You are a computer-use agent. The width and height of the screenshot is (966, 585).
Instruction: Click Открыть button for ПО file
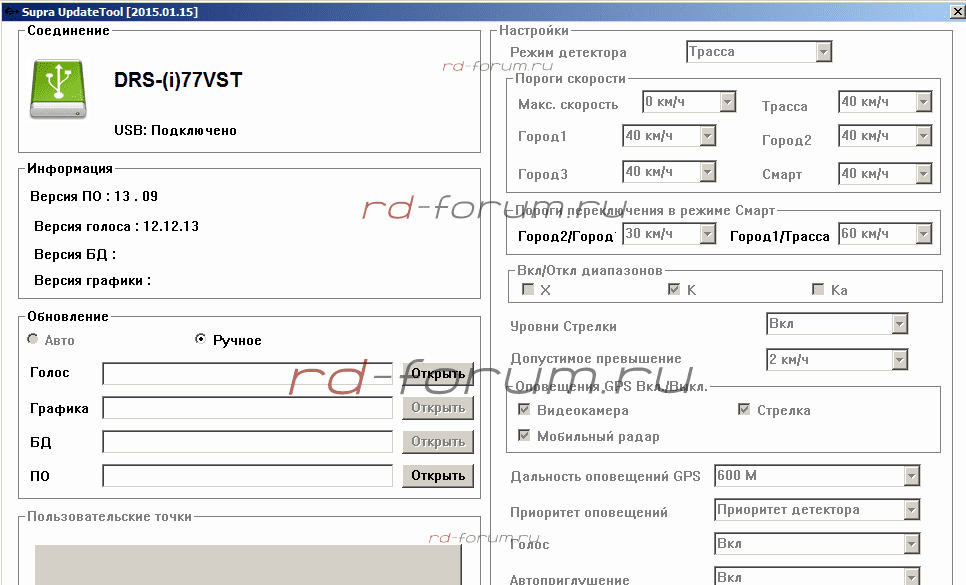coord(438,475)
